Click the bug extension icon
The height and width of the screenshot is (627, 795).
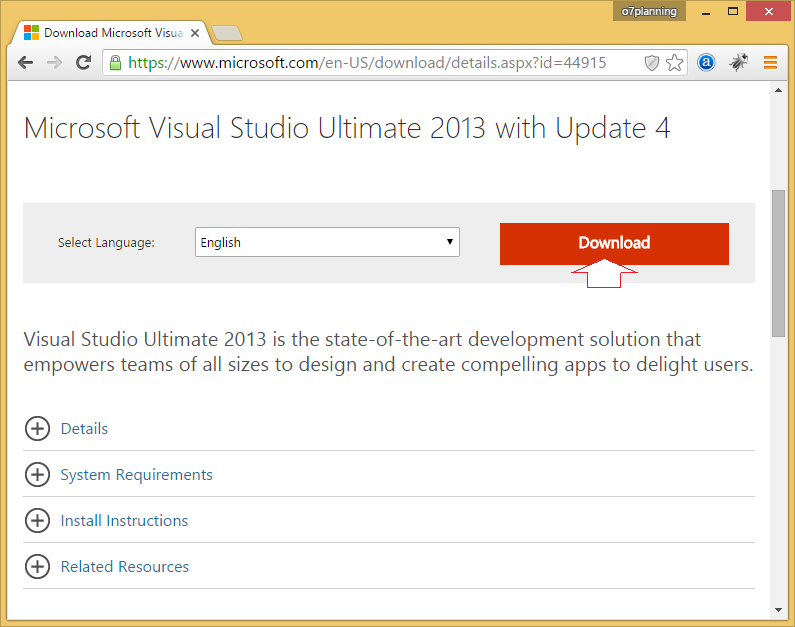[x=738, y=62]
